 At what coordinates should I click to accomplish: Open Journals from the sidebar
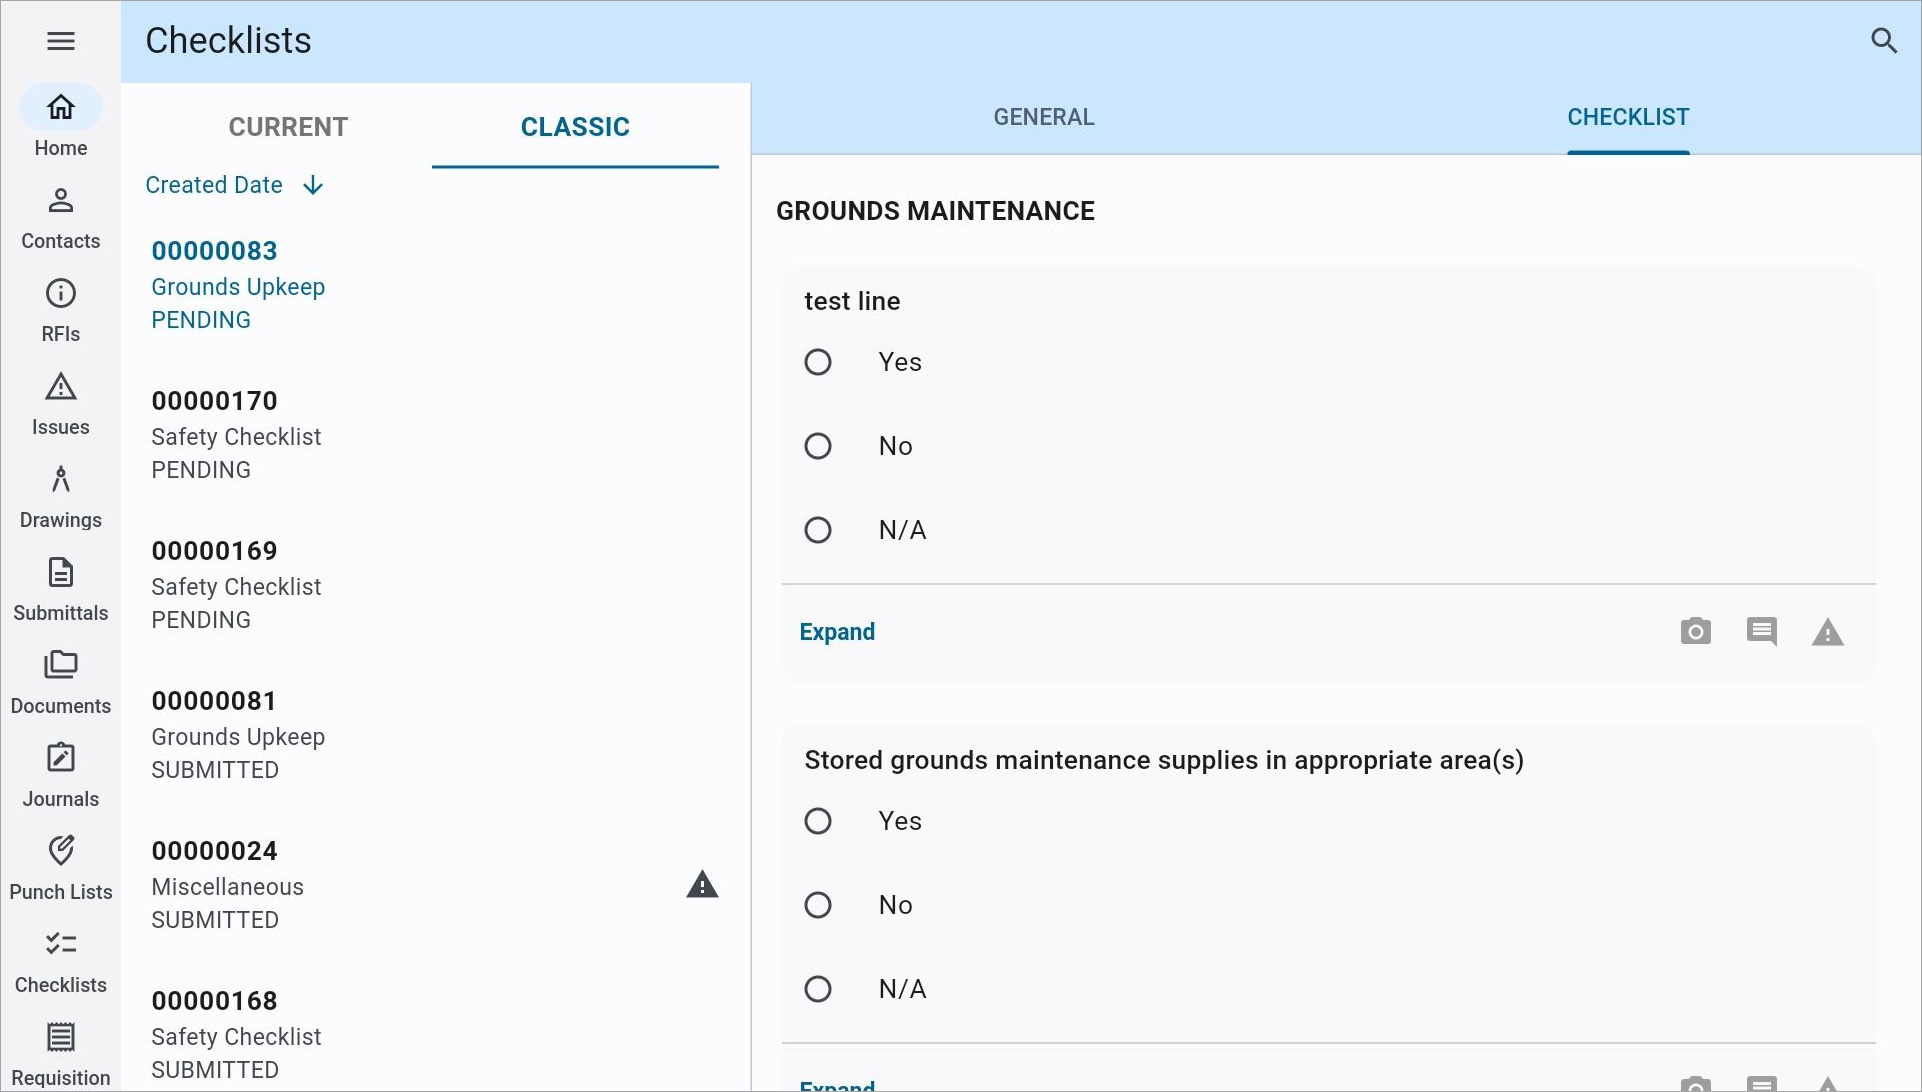tap(61, 776)
